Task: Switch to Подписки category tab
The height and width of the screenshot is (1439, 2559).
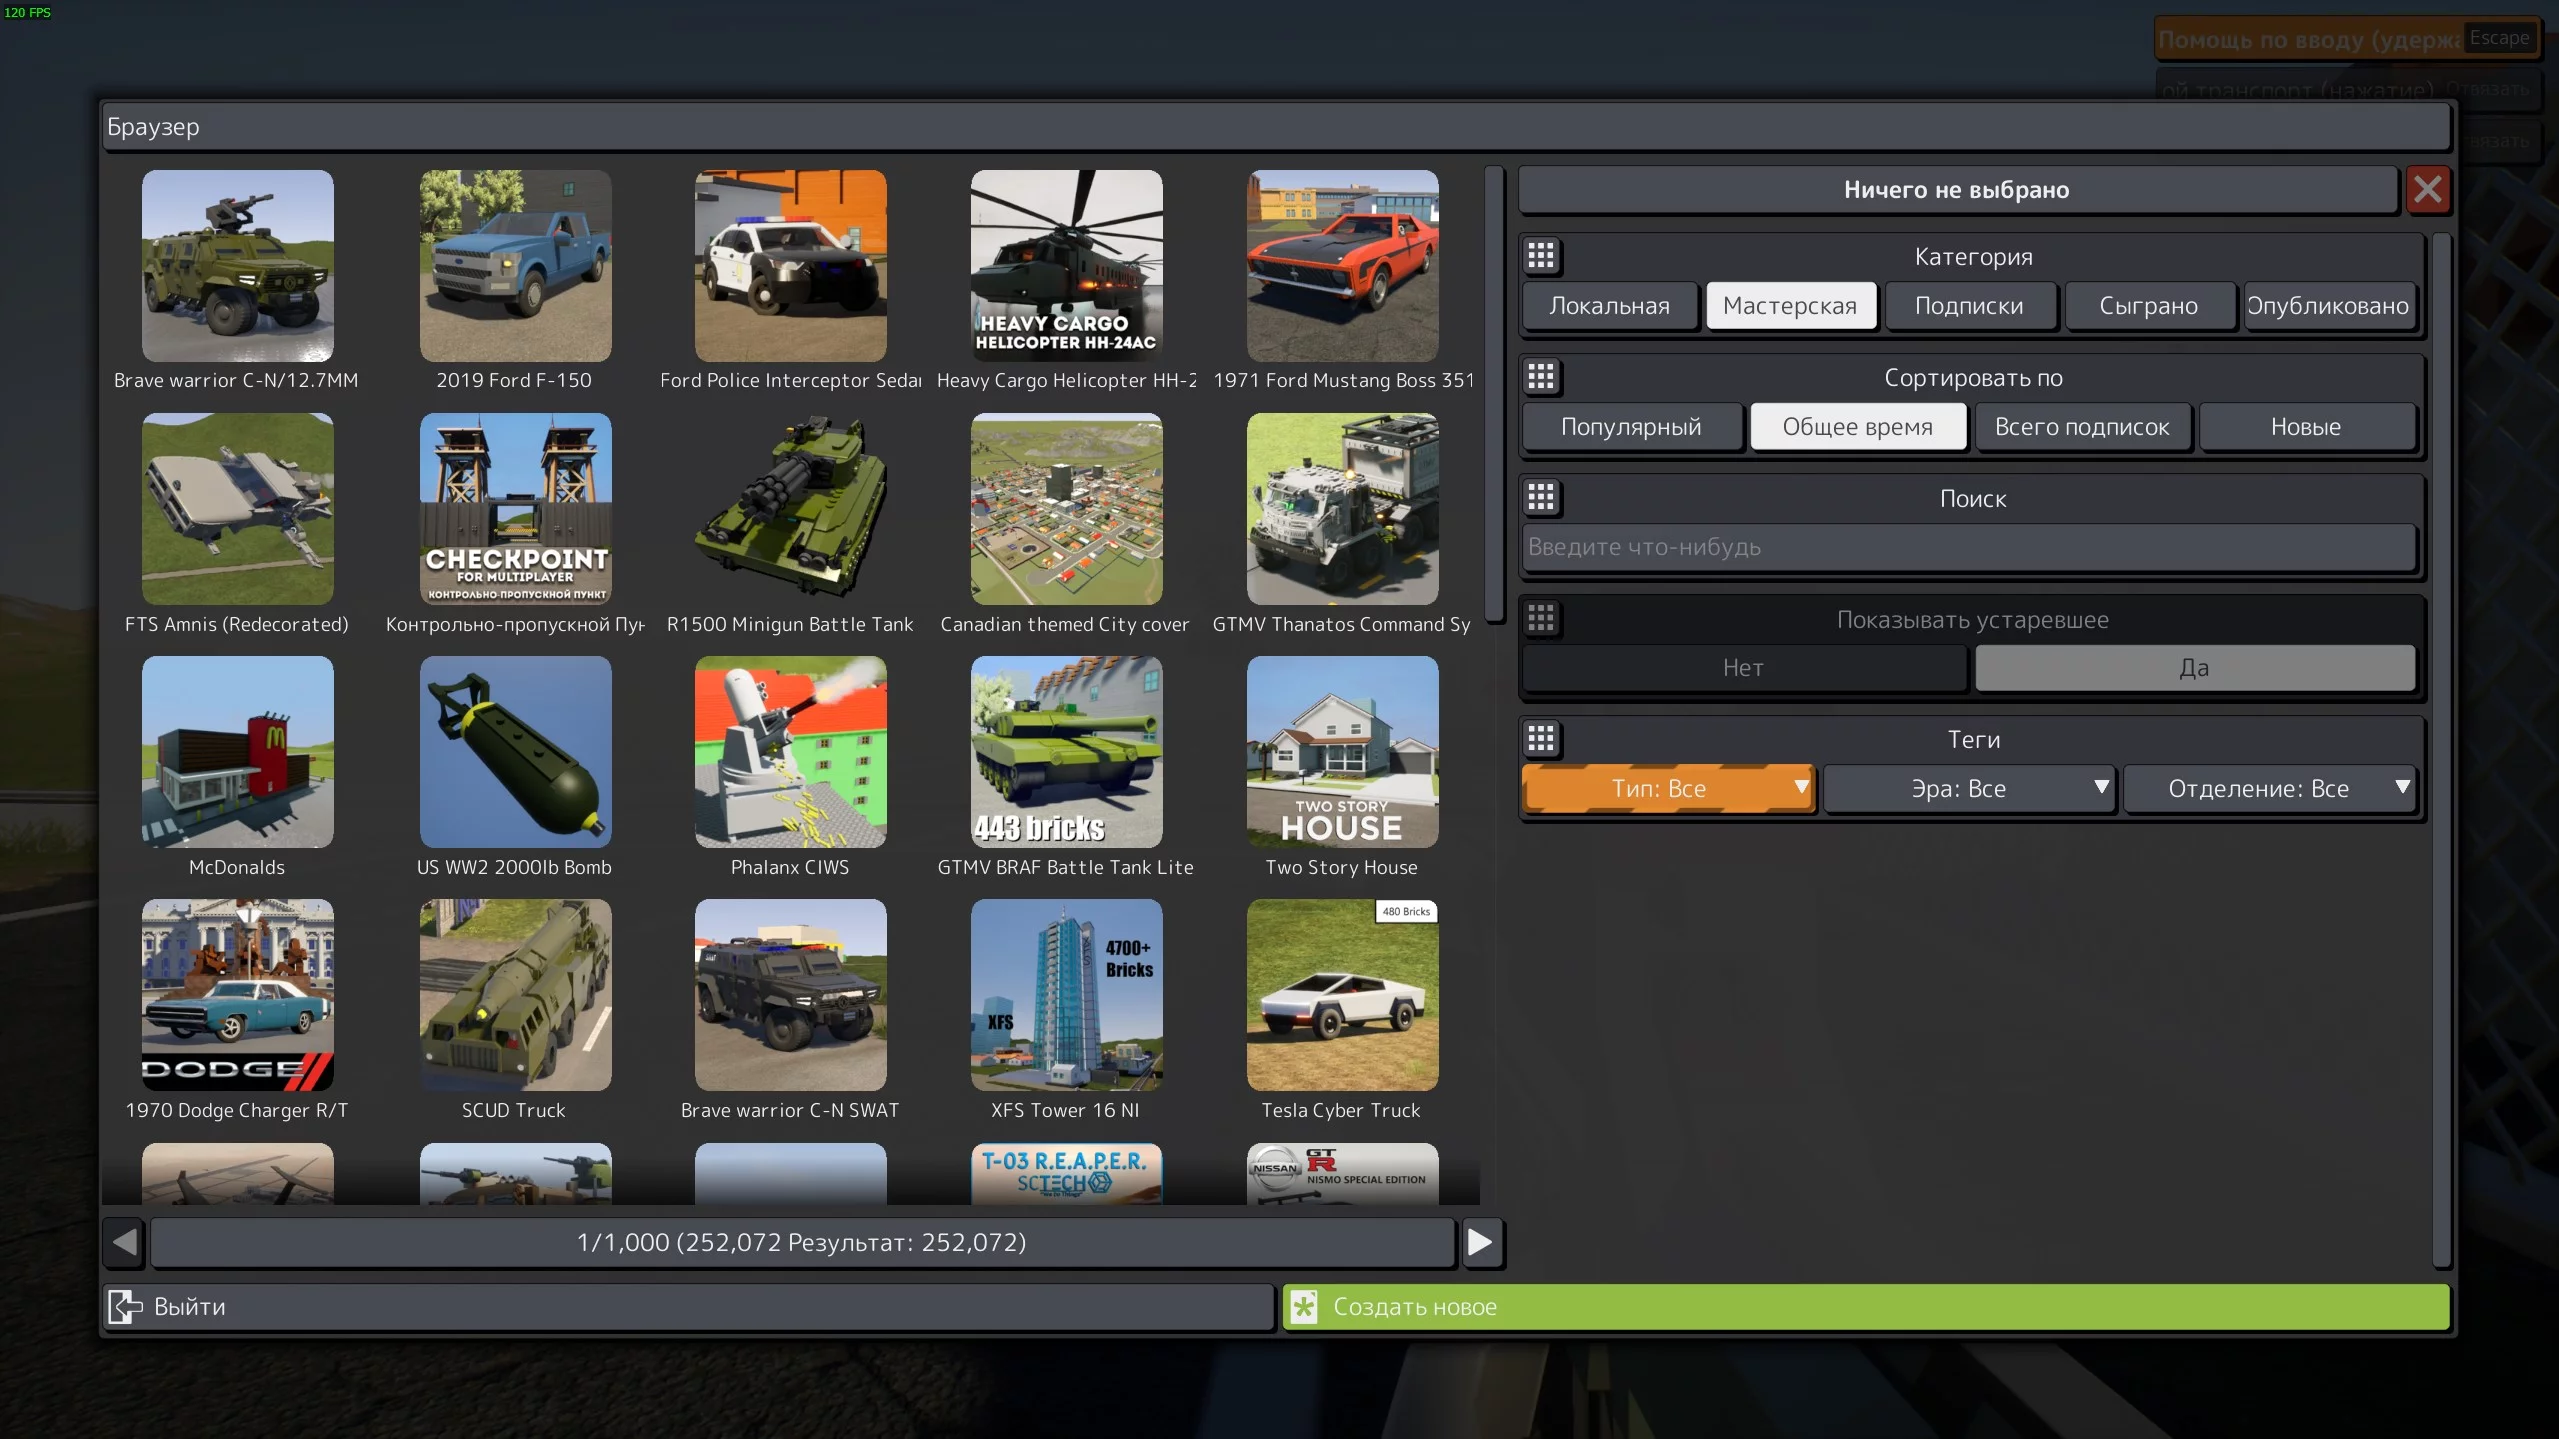Action: click(x=1969, y=306)
